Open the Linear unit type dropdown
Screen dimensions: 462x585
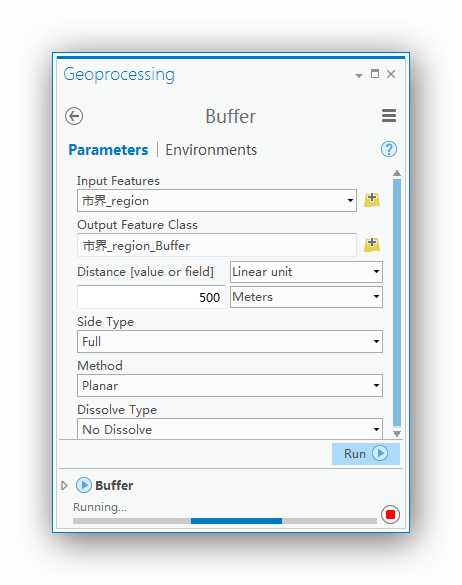[x=306, y=272]
